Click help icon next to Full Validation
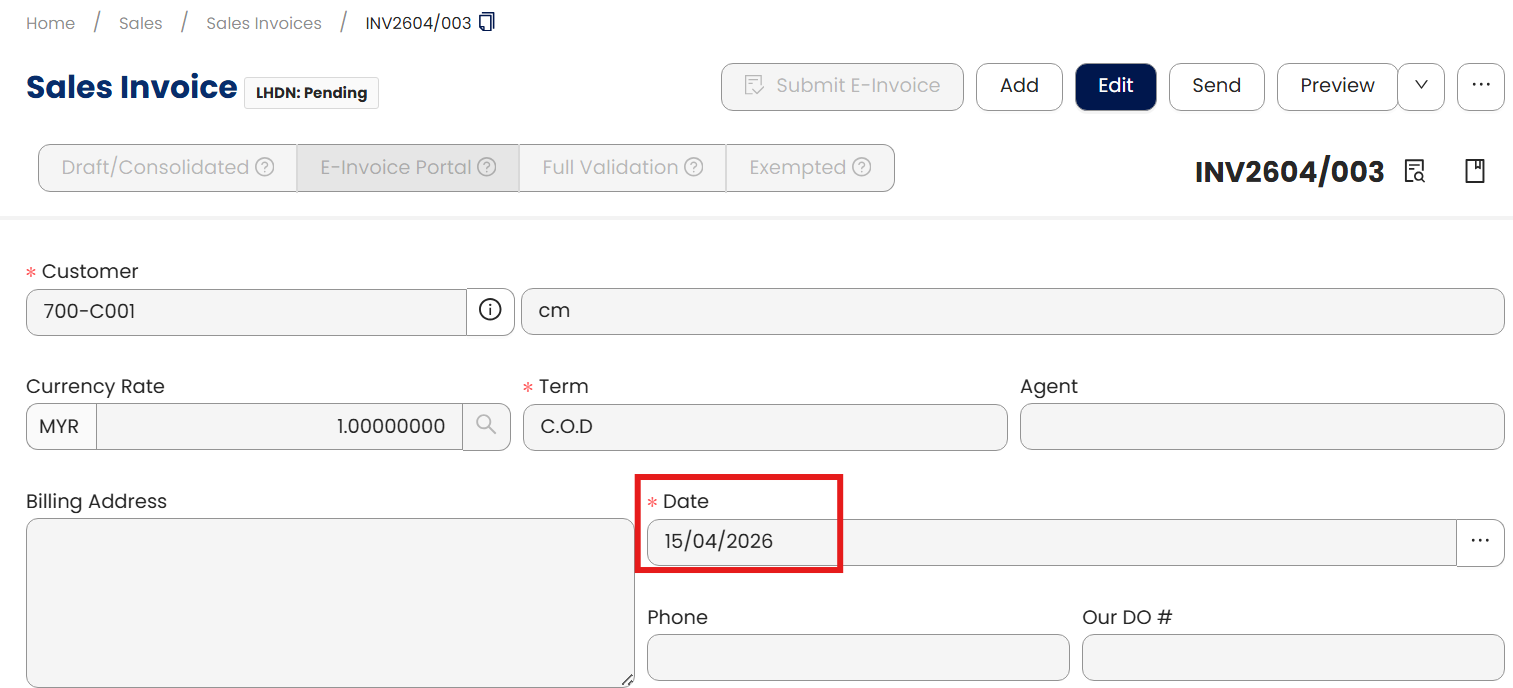This screenshot has height=688, width=1513. tap(693, 167)
